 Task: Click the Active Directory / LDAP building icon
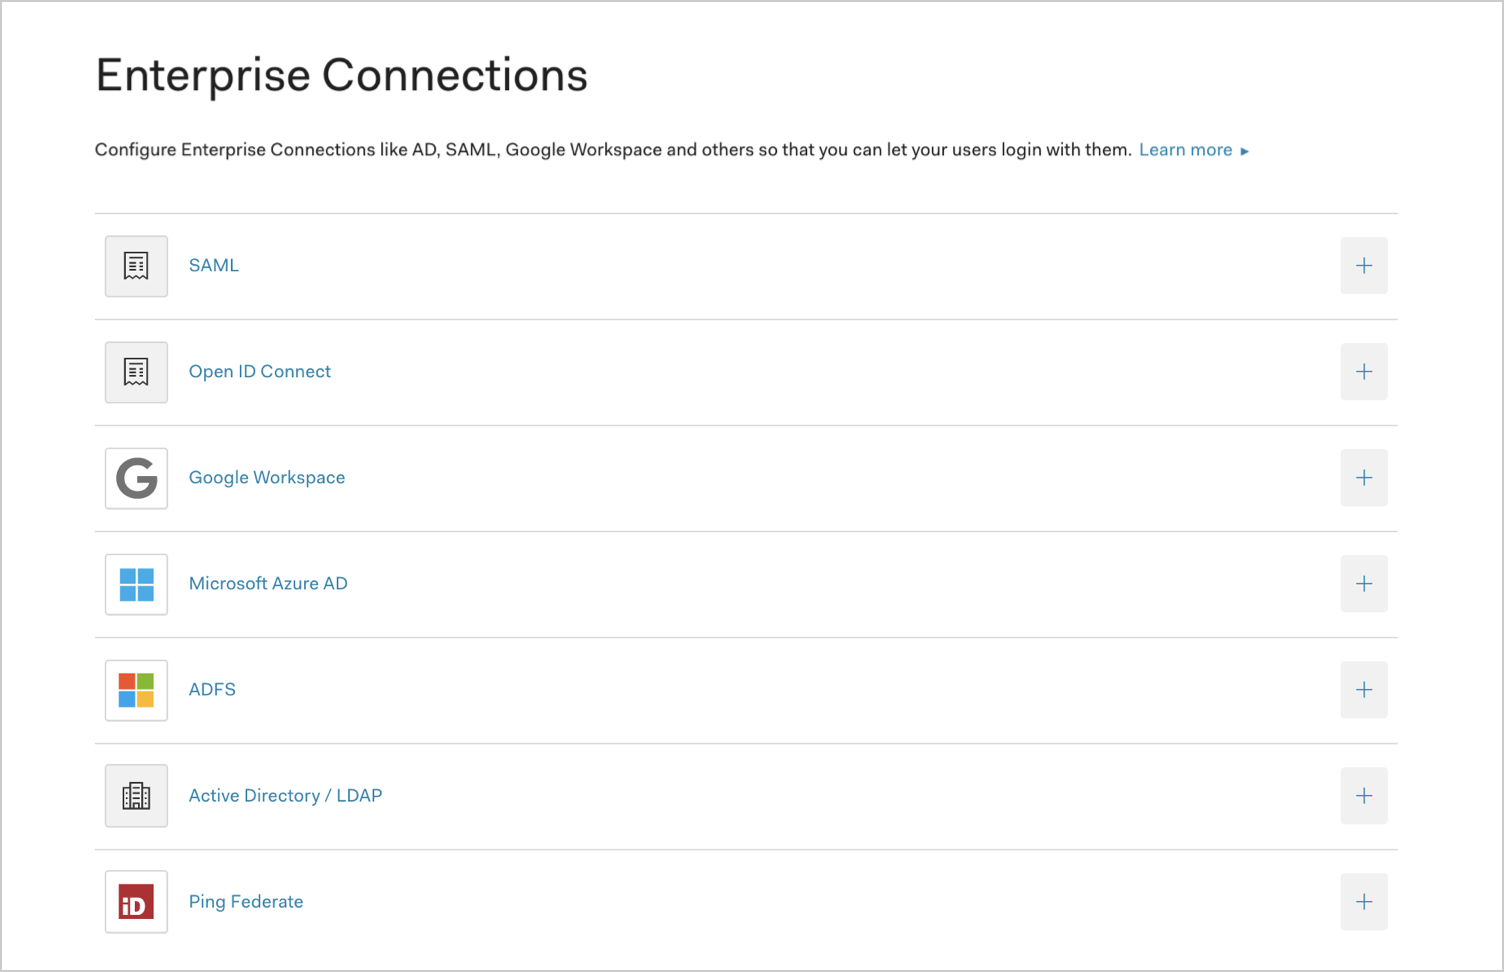[x=136, y=795]
